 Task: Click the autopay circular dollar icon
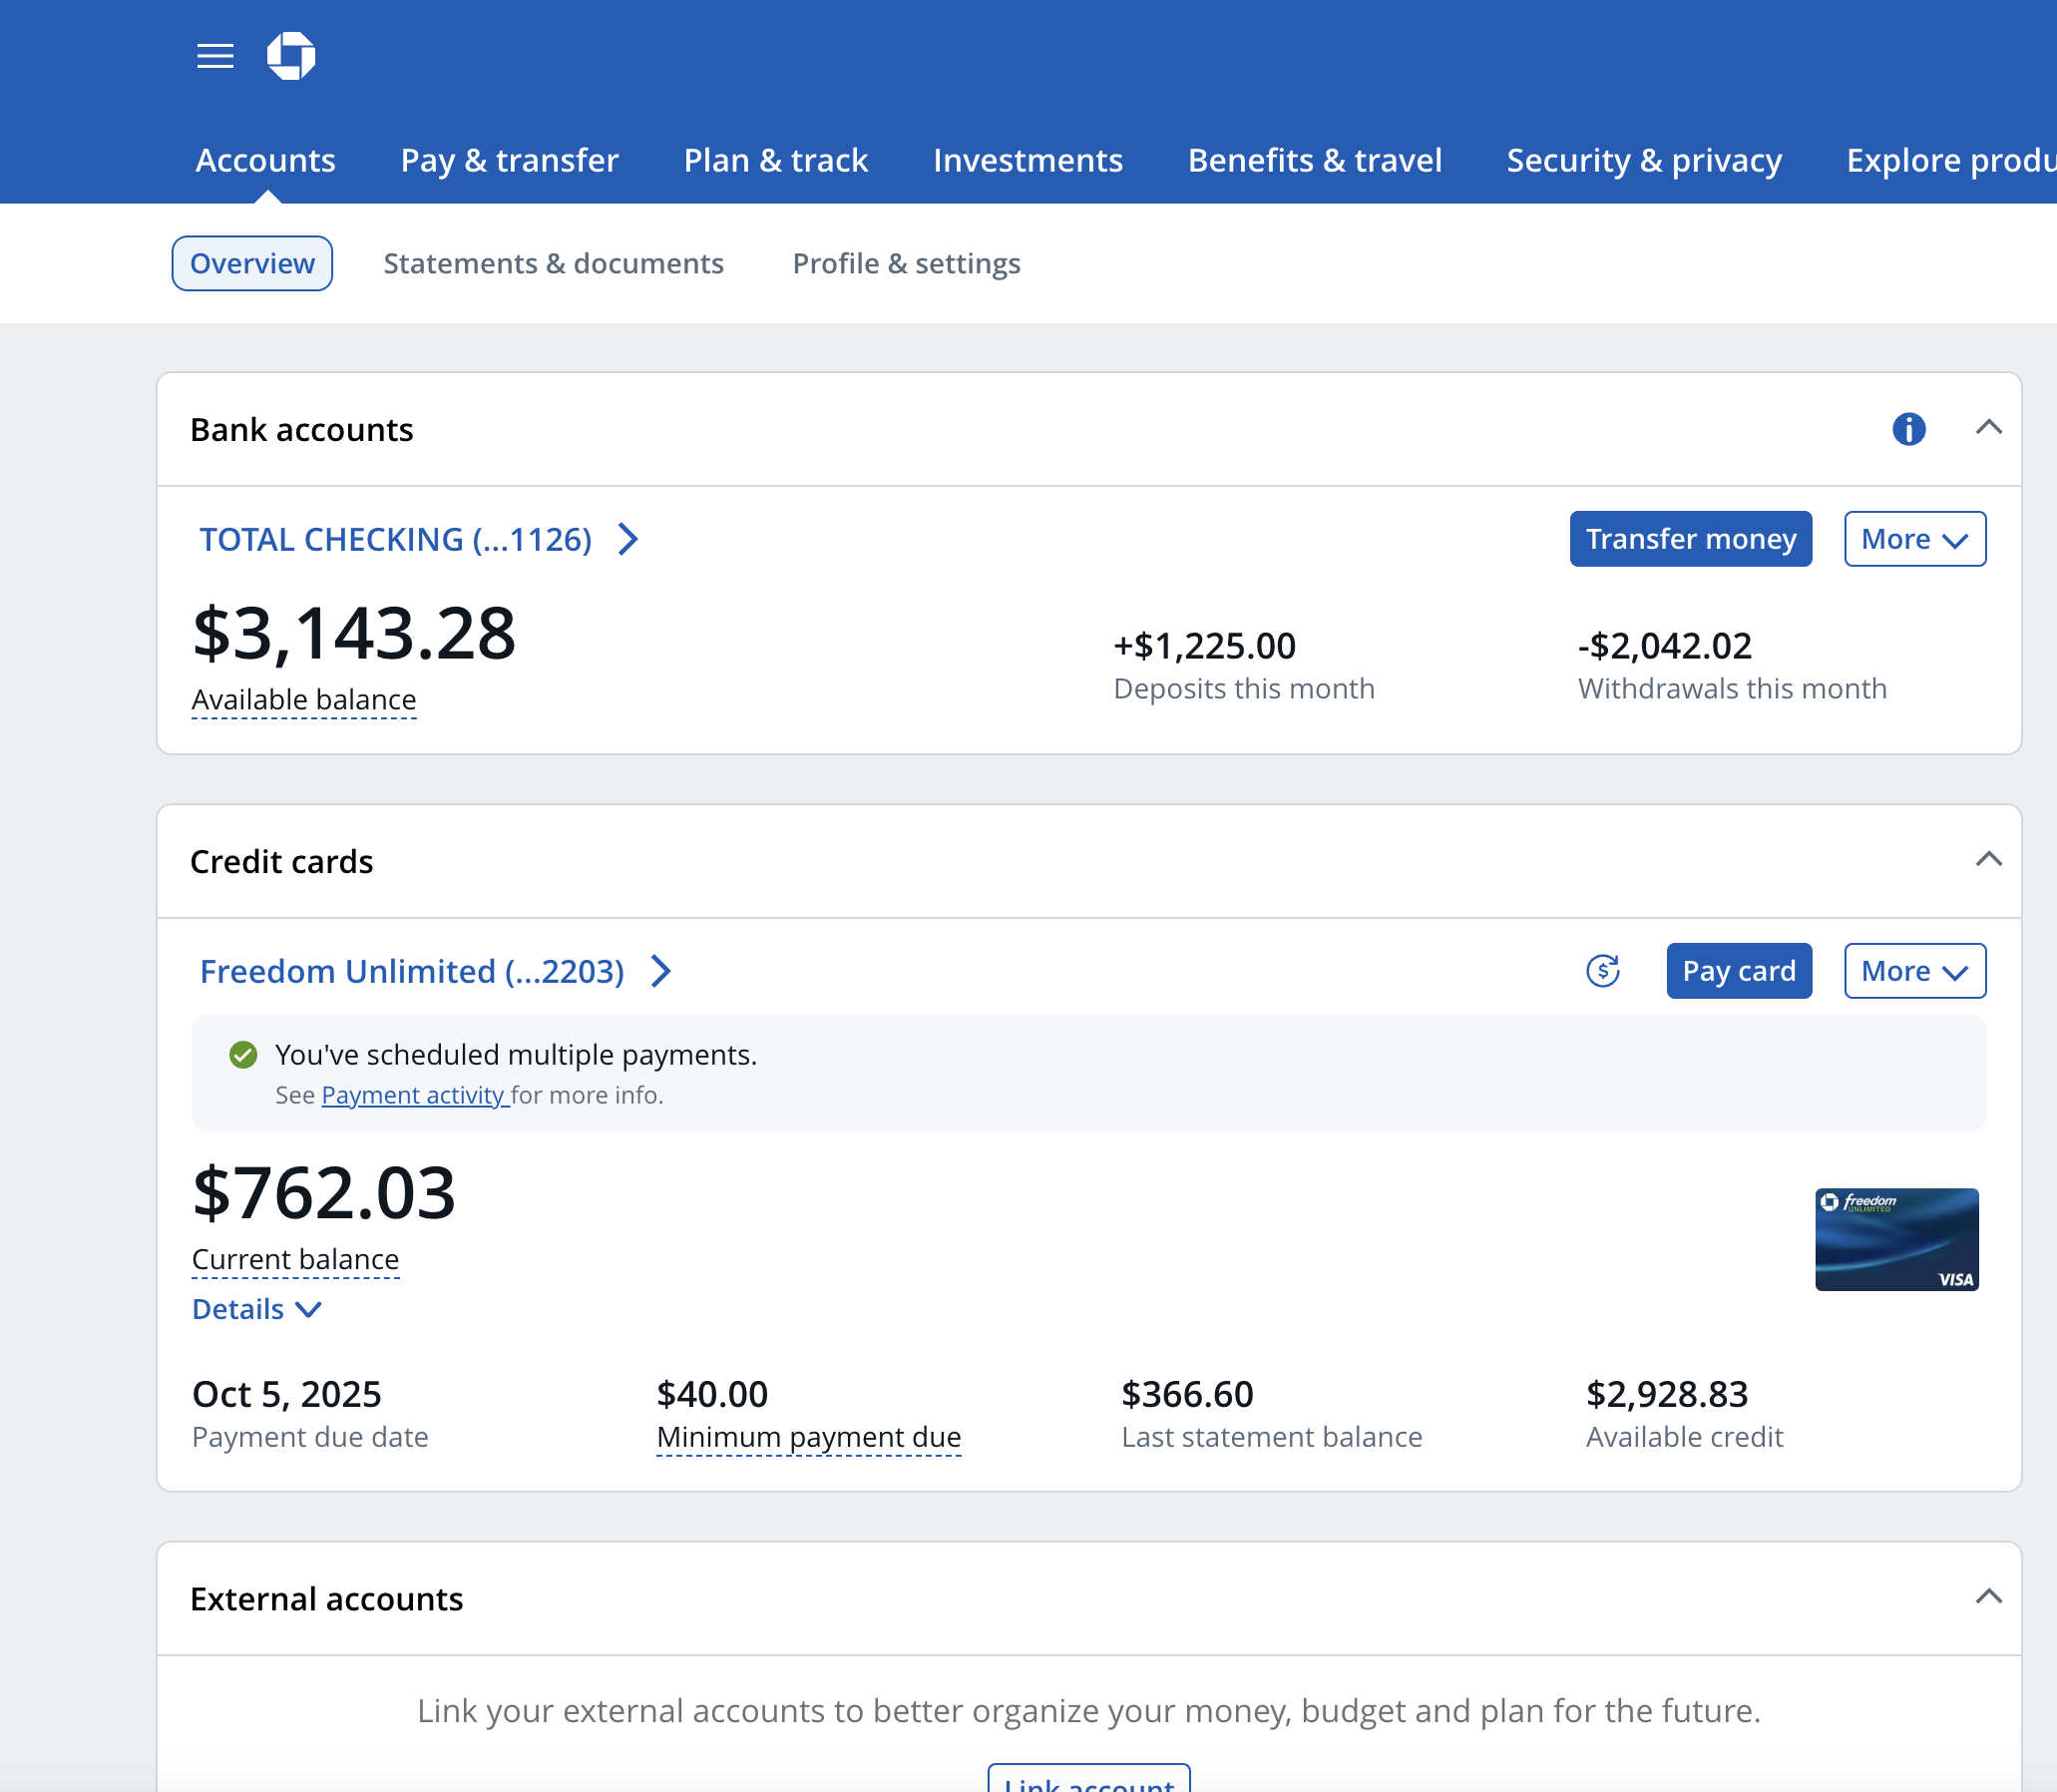coord(1602,970)
